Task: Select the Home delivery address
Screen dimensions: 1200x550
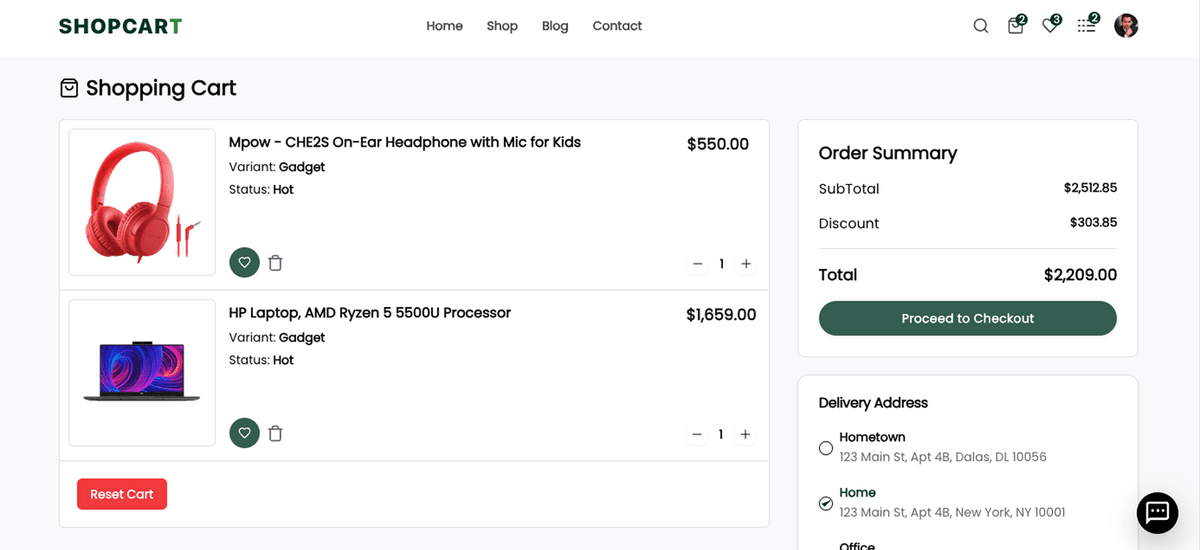Action: tap(826, 503)
